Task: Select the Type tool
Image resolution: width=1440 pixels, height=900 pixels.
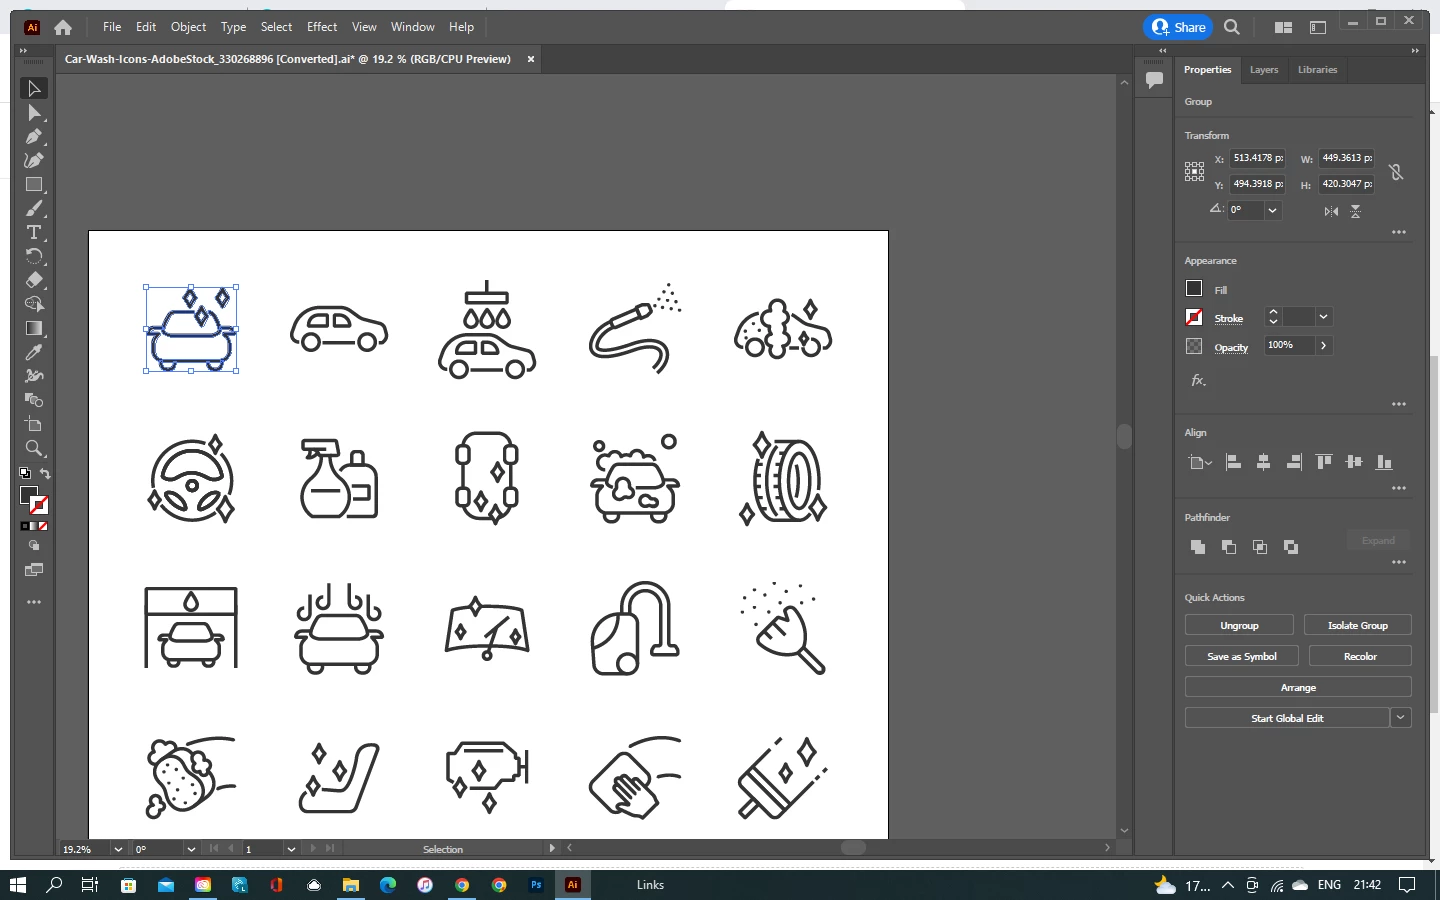Action: tap(34, 233)
